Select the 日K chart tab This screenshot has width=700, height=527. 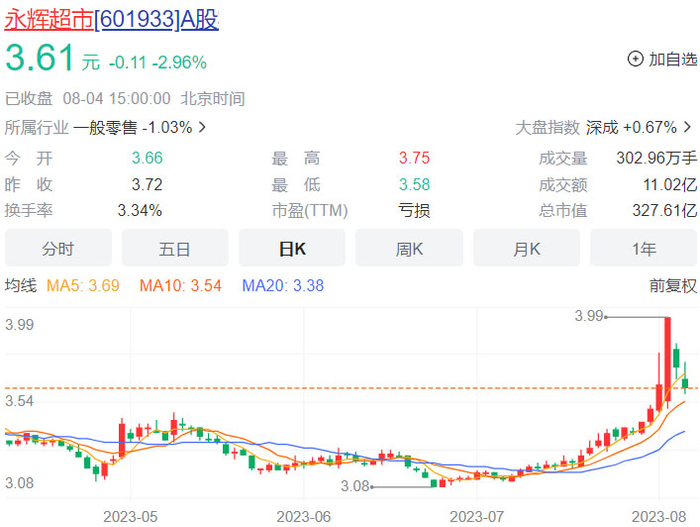coord(292,248)
